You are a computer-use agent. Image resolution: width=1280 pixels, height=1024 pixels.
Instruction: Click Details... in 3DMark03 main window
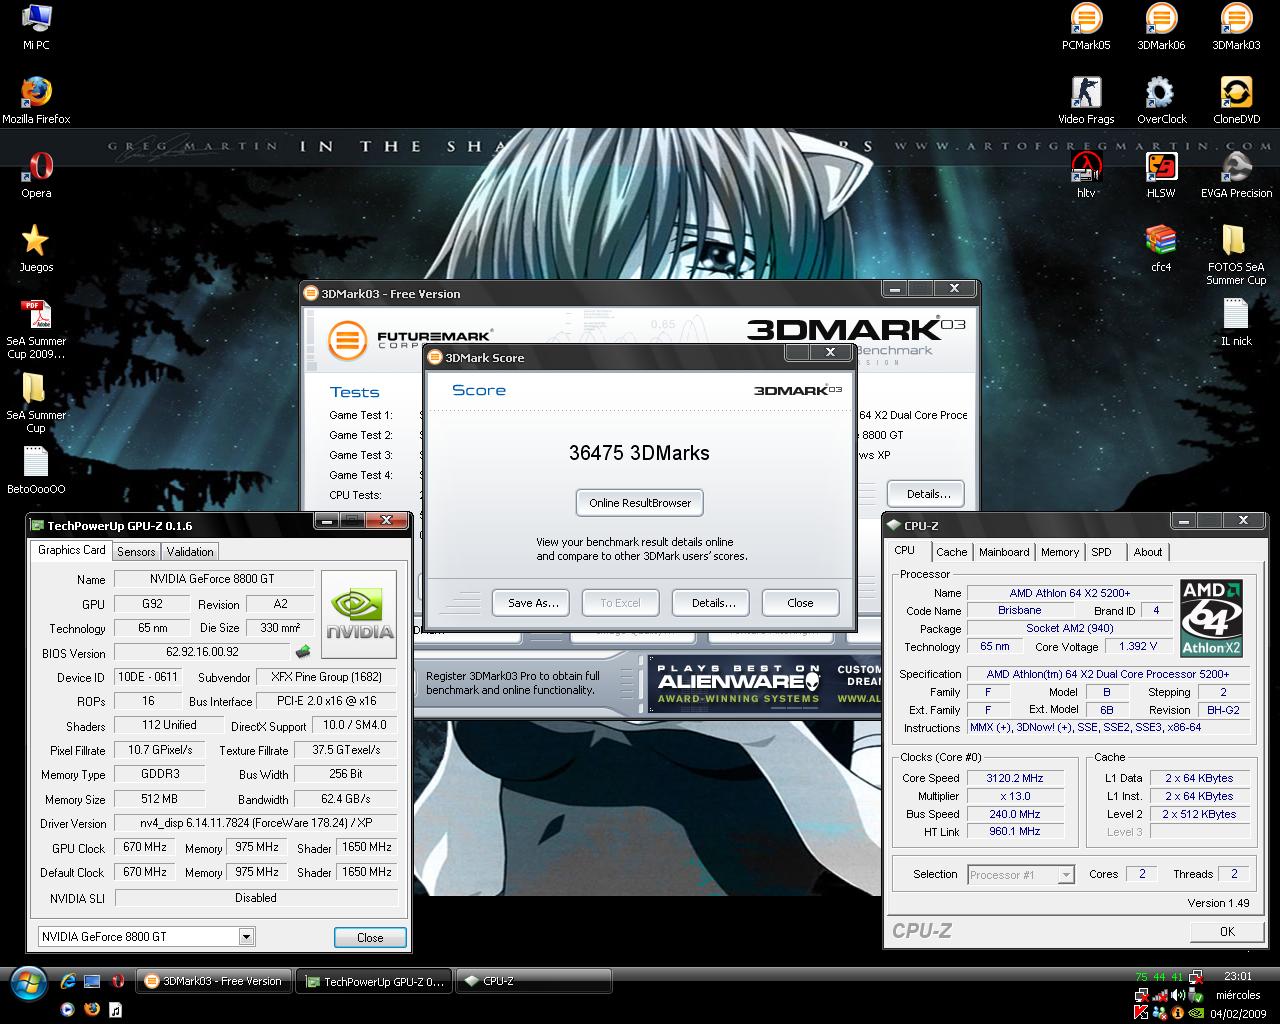(927, 494)
